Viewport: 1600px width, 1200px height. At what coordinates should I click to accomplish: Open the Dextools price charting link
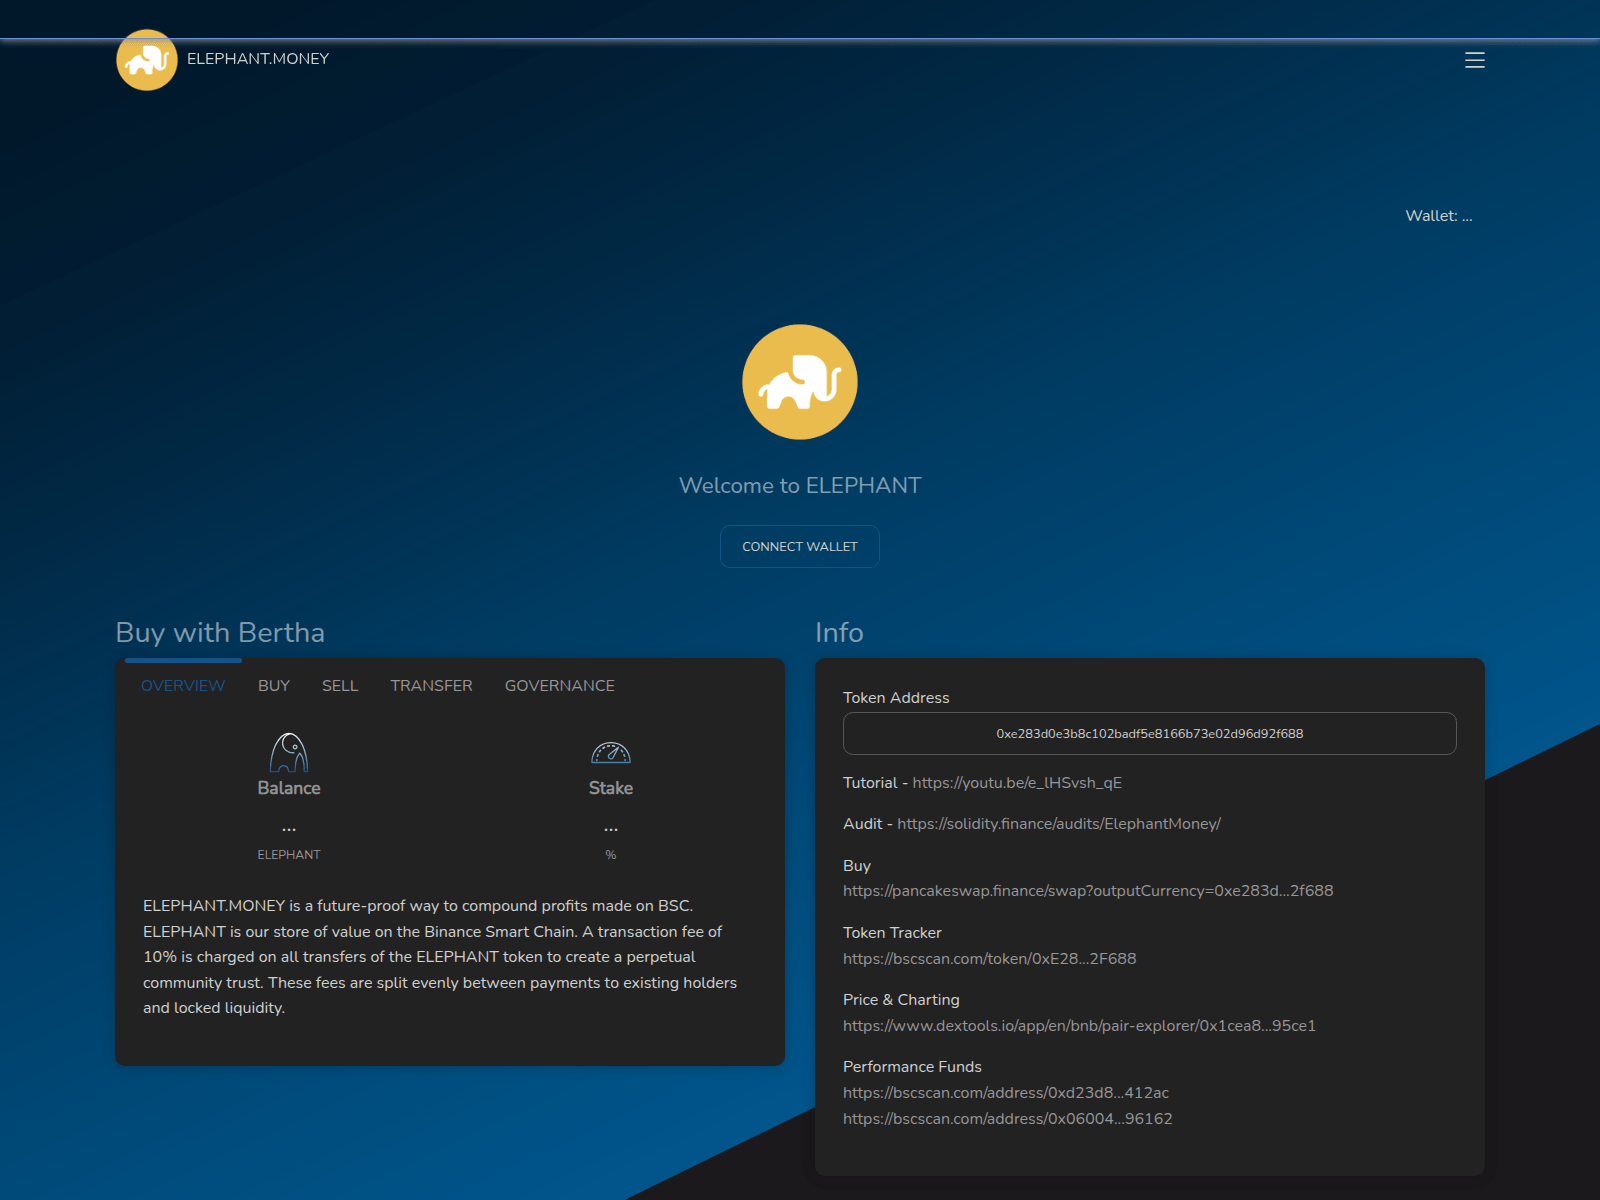pos(1079,1026)
